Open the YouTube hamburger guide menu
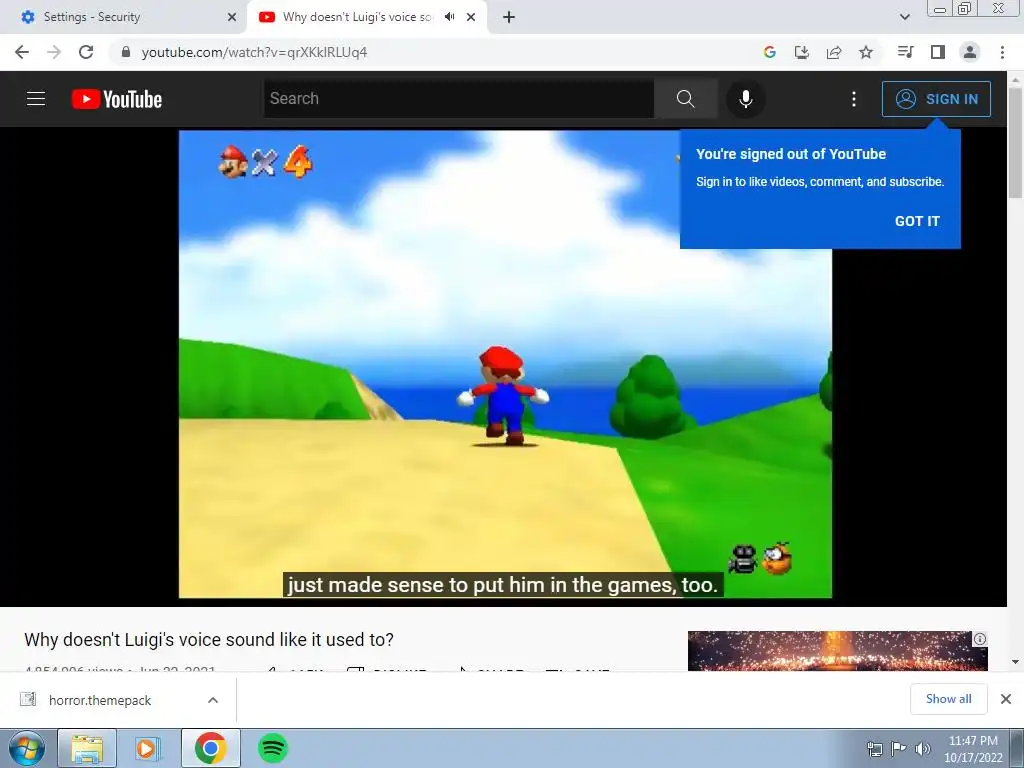This screenshot has height=768, width=1024. click(x=36, y=99)
